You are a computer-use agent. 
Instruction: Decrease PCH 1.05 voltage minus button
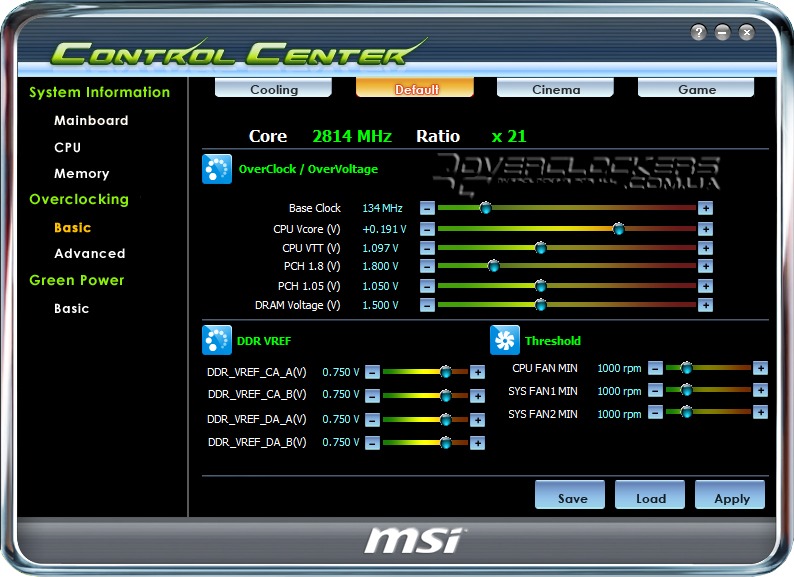[x=427, y=286]
